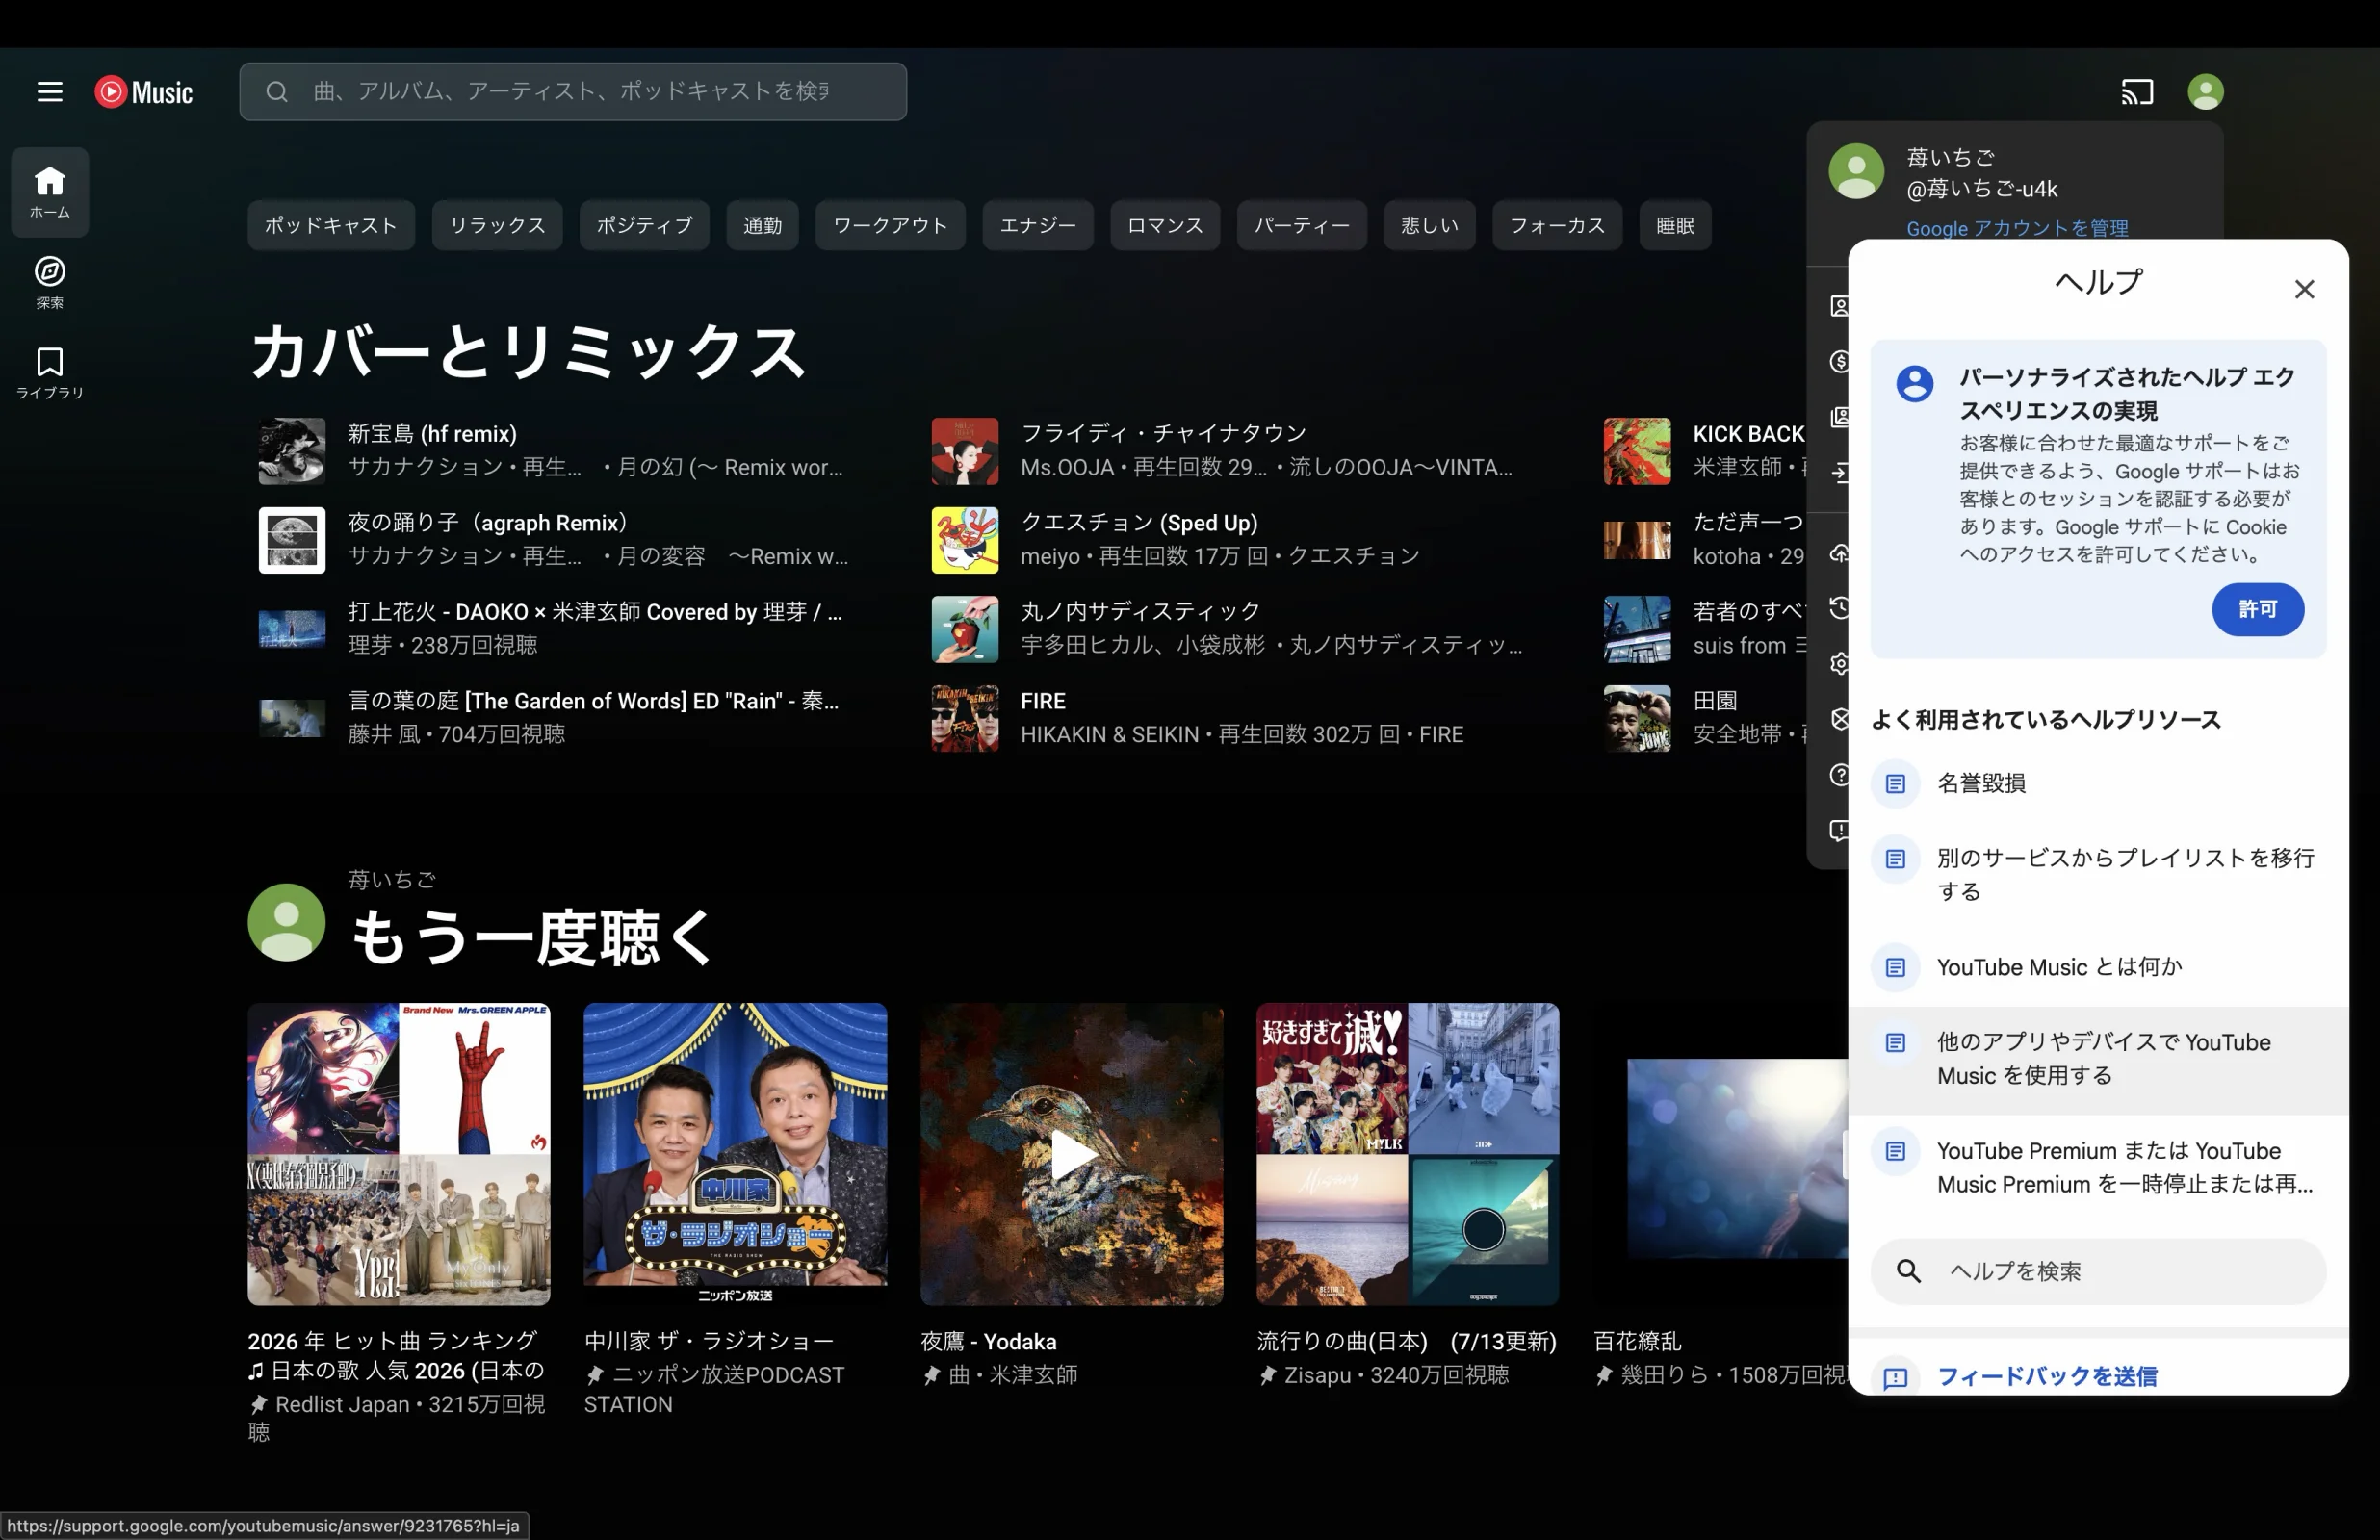Click 打上花火 Covered by 理芽 thumbnail

(292, 629)
